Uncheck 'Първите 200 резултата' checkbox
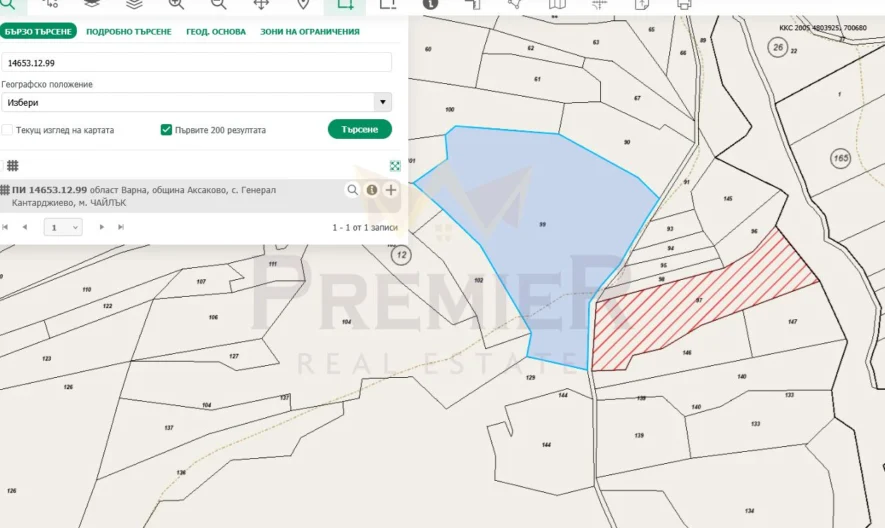885x528 pixels. click(166, 130)
